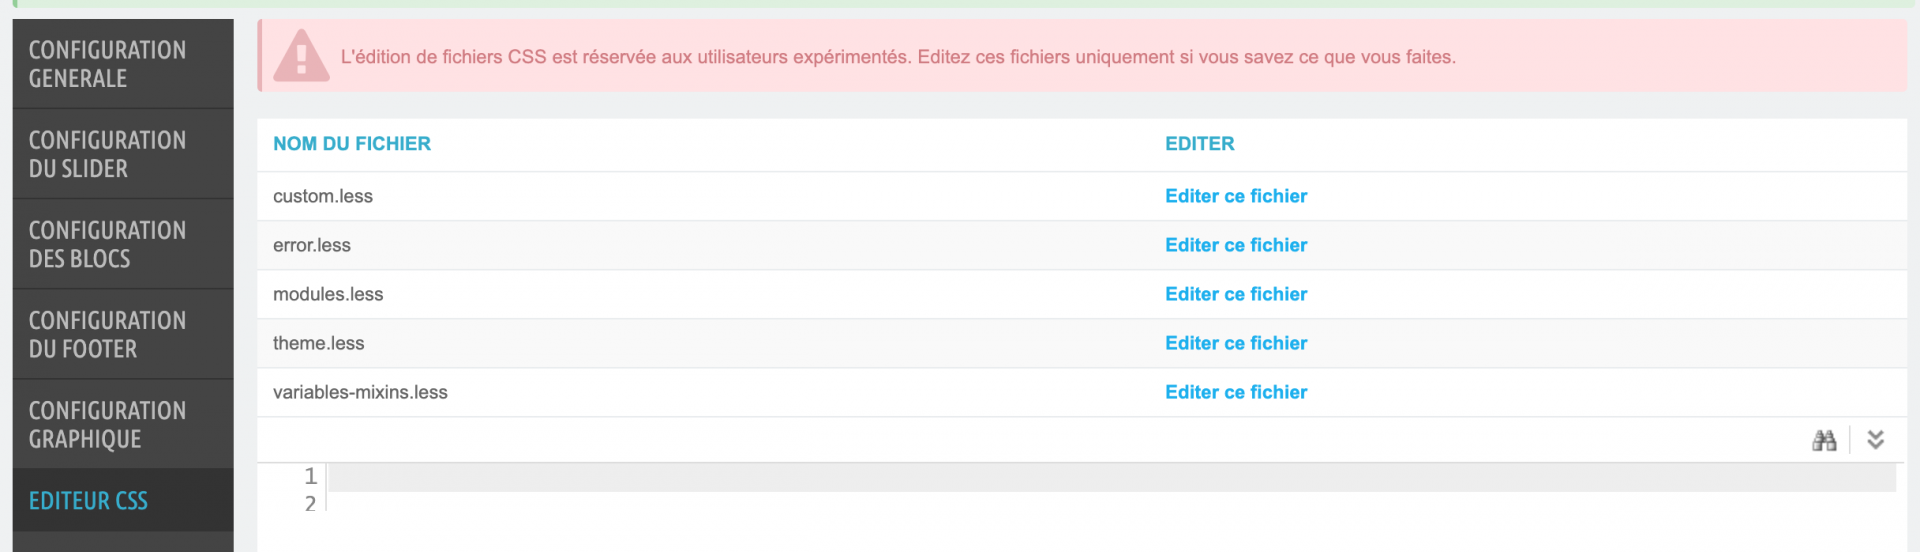Edit the variables-mixins.less file
Image resolution: width=1920 pixels, height=552 pixels.
[x=1236, y=392]
